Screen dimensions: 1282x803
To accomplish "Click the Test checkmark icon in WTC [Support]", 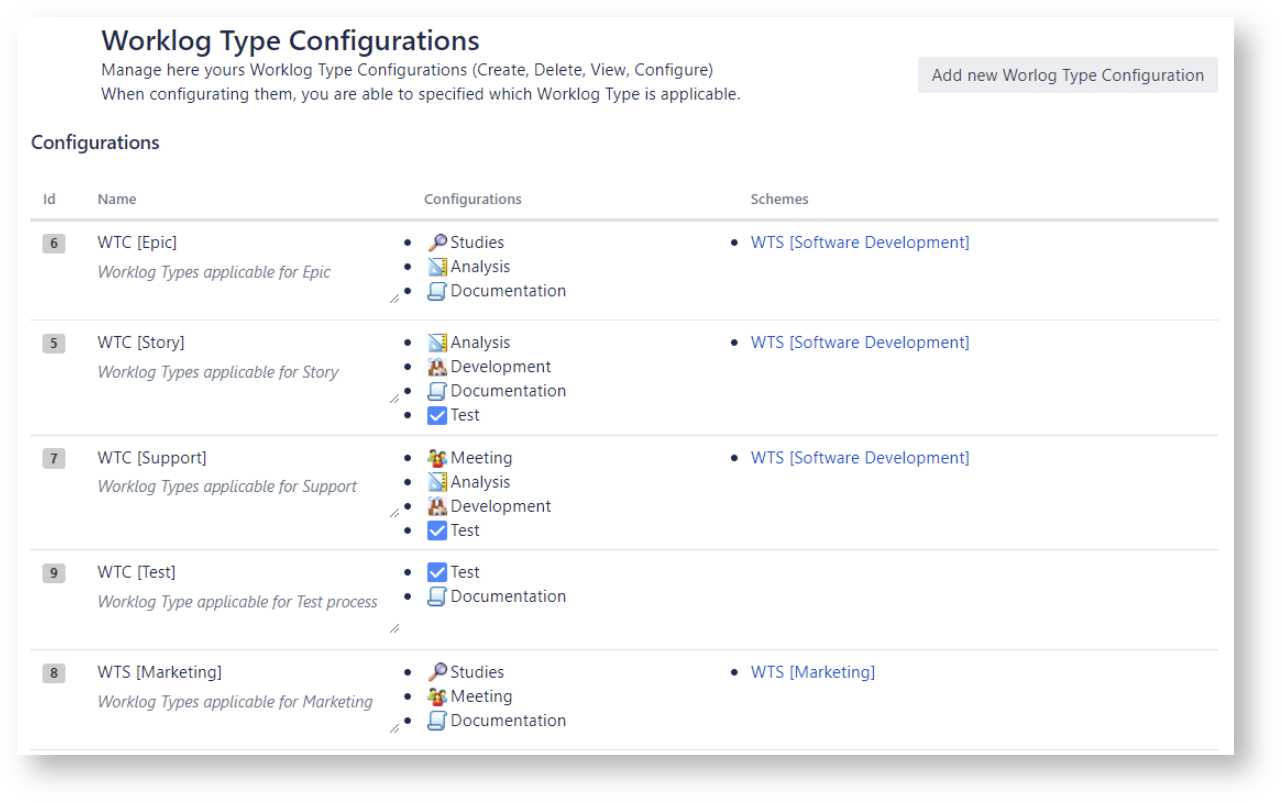I will (437, 530).
